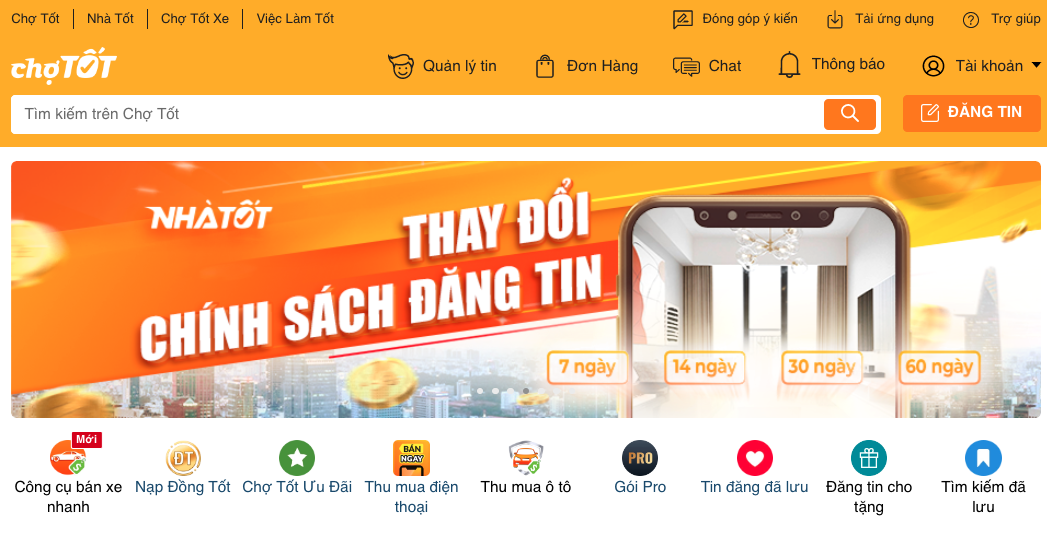Open the Chat messages

(x=707, y=66)
